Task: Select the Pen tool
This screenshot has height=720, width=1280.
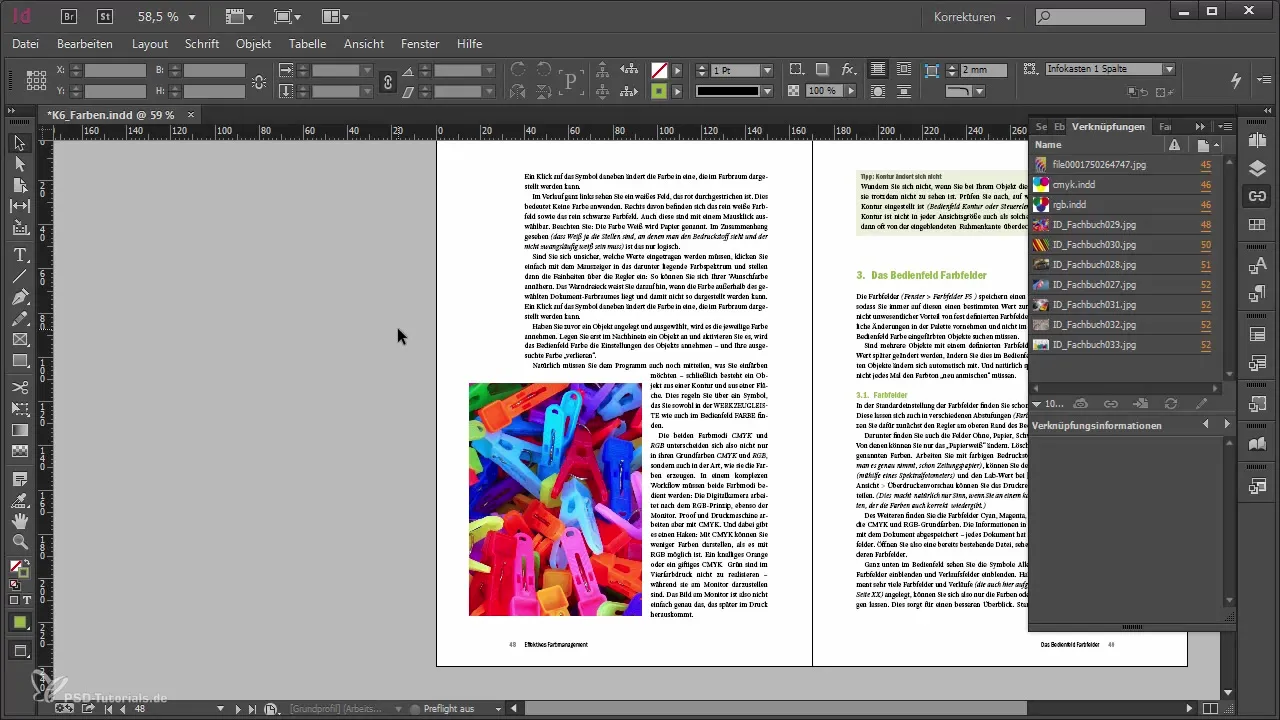Action: [x=19, y=297]
